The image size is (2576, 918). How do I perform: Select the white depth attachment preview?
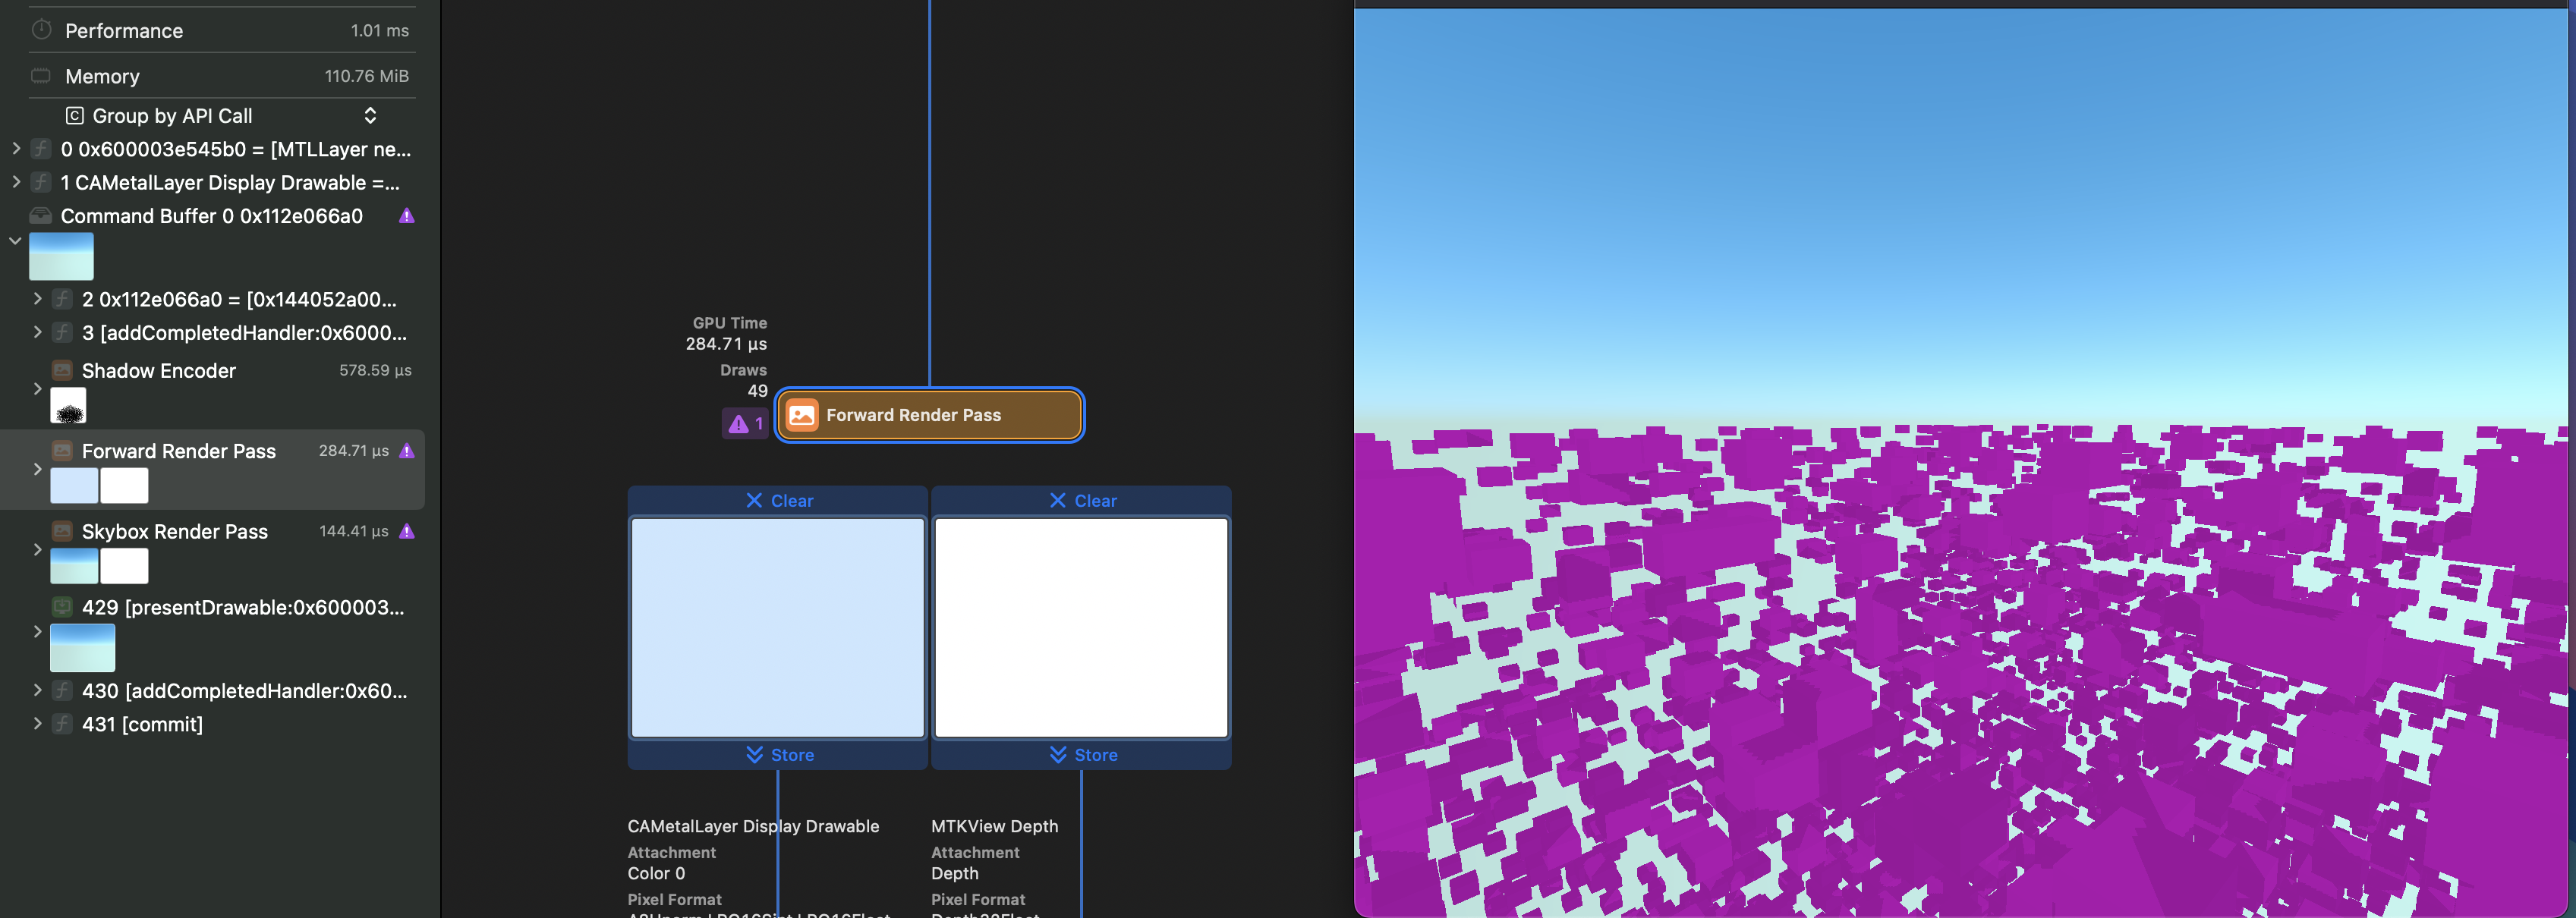coord(1081,628)
